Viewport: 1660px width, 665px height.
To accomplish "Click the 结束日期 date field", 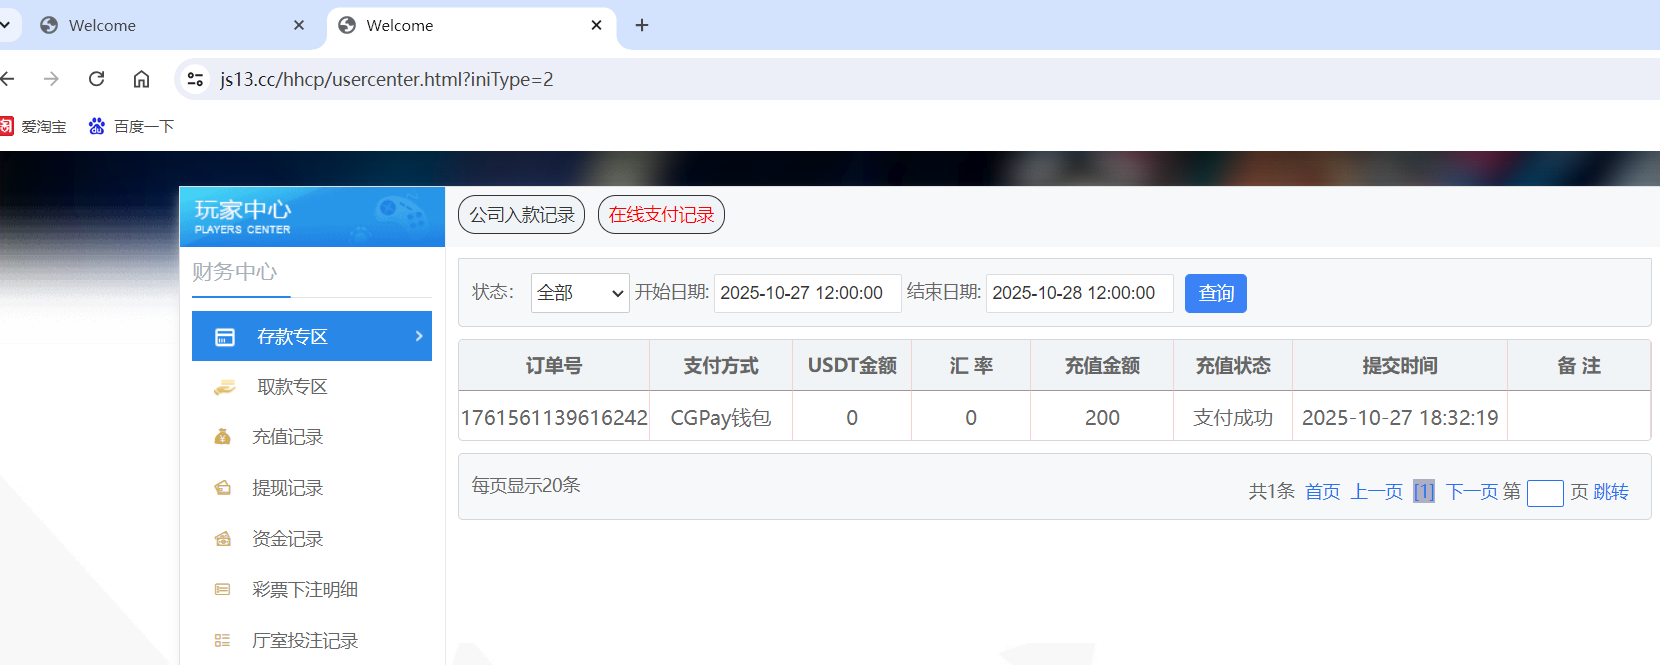I will pos(1079,293).
